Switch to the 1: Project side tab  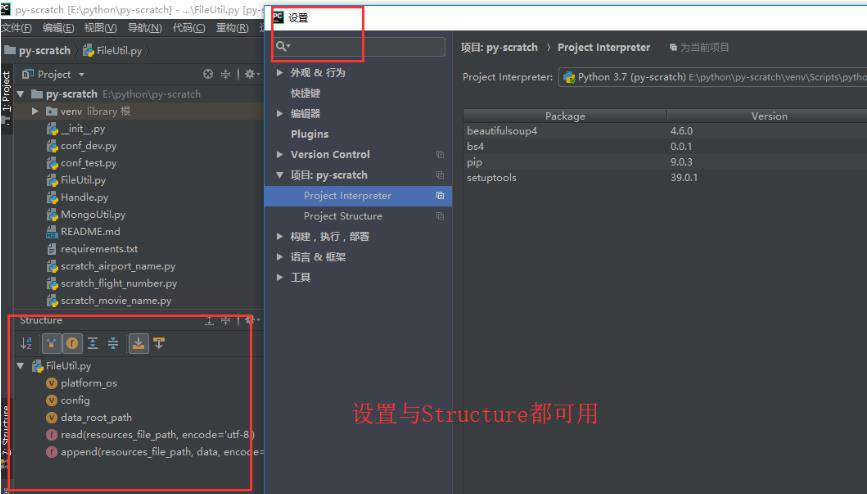click(6, 92)
